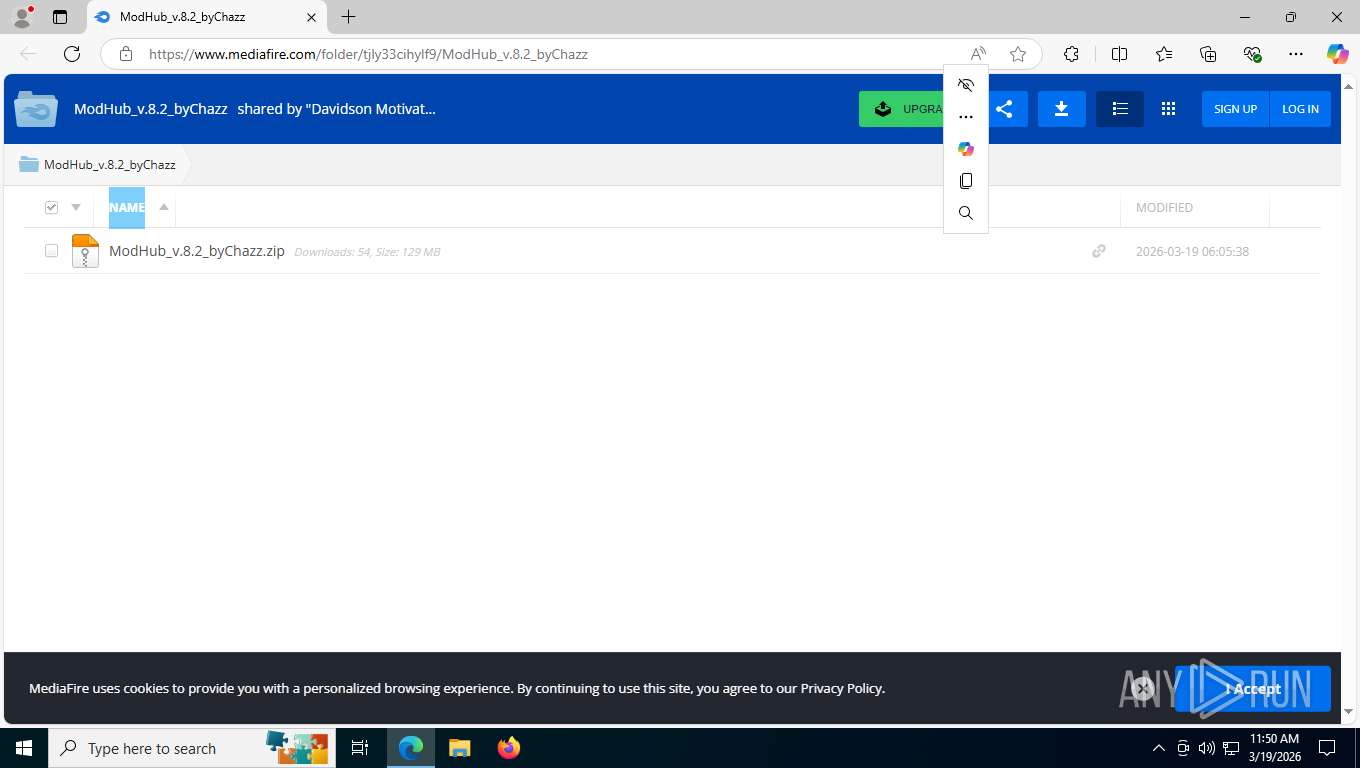Open Favorites list icon
The width and height of the screenshot is (1360, 768).
click(1164, 54)
